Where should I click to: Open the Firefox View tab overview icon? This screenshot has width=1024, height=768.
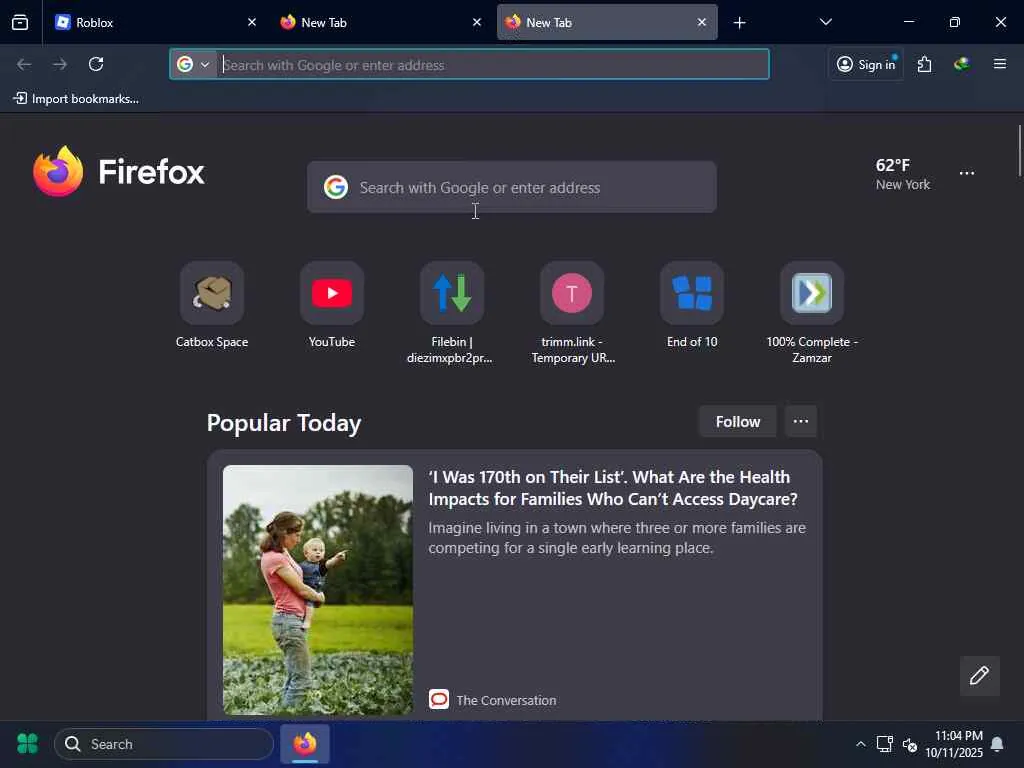pyautogui.click(x=20, y=23)
